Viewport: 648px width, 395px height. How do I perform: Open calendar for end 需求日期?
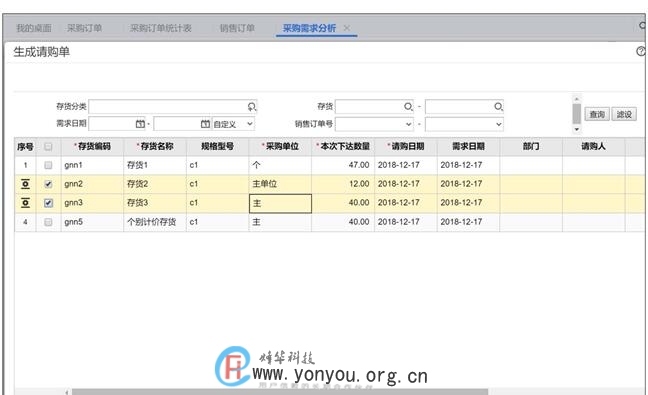coord(205,124)
